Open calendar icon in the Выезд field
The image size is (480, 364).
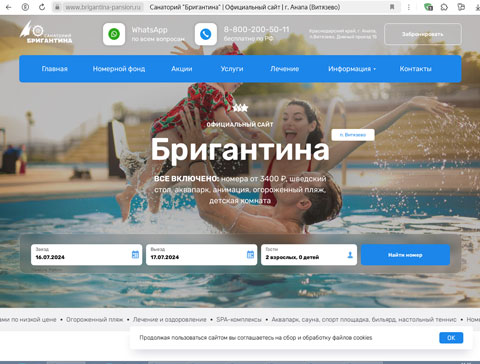point(250,255)
